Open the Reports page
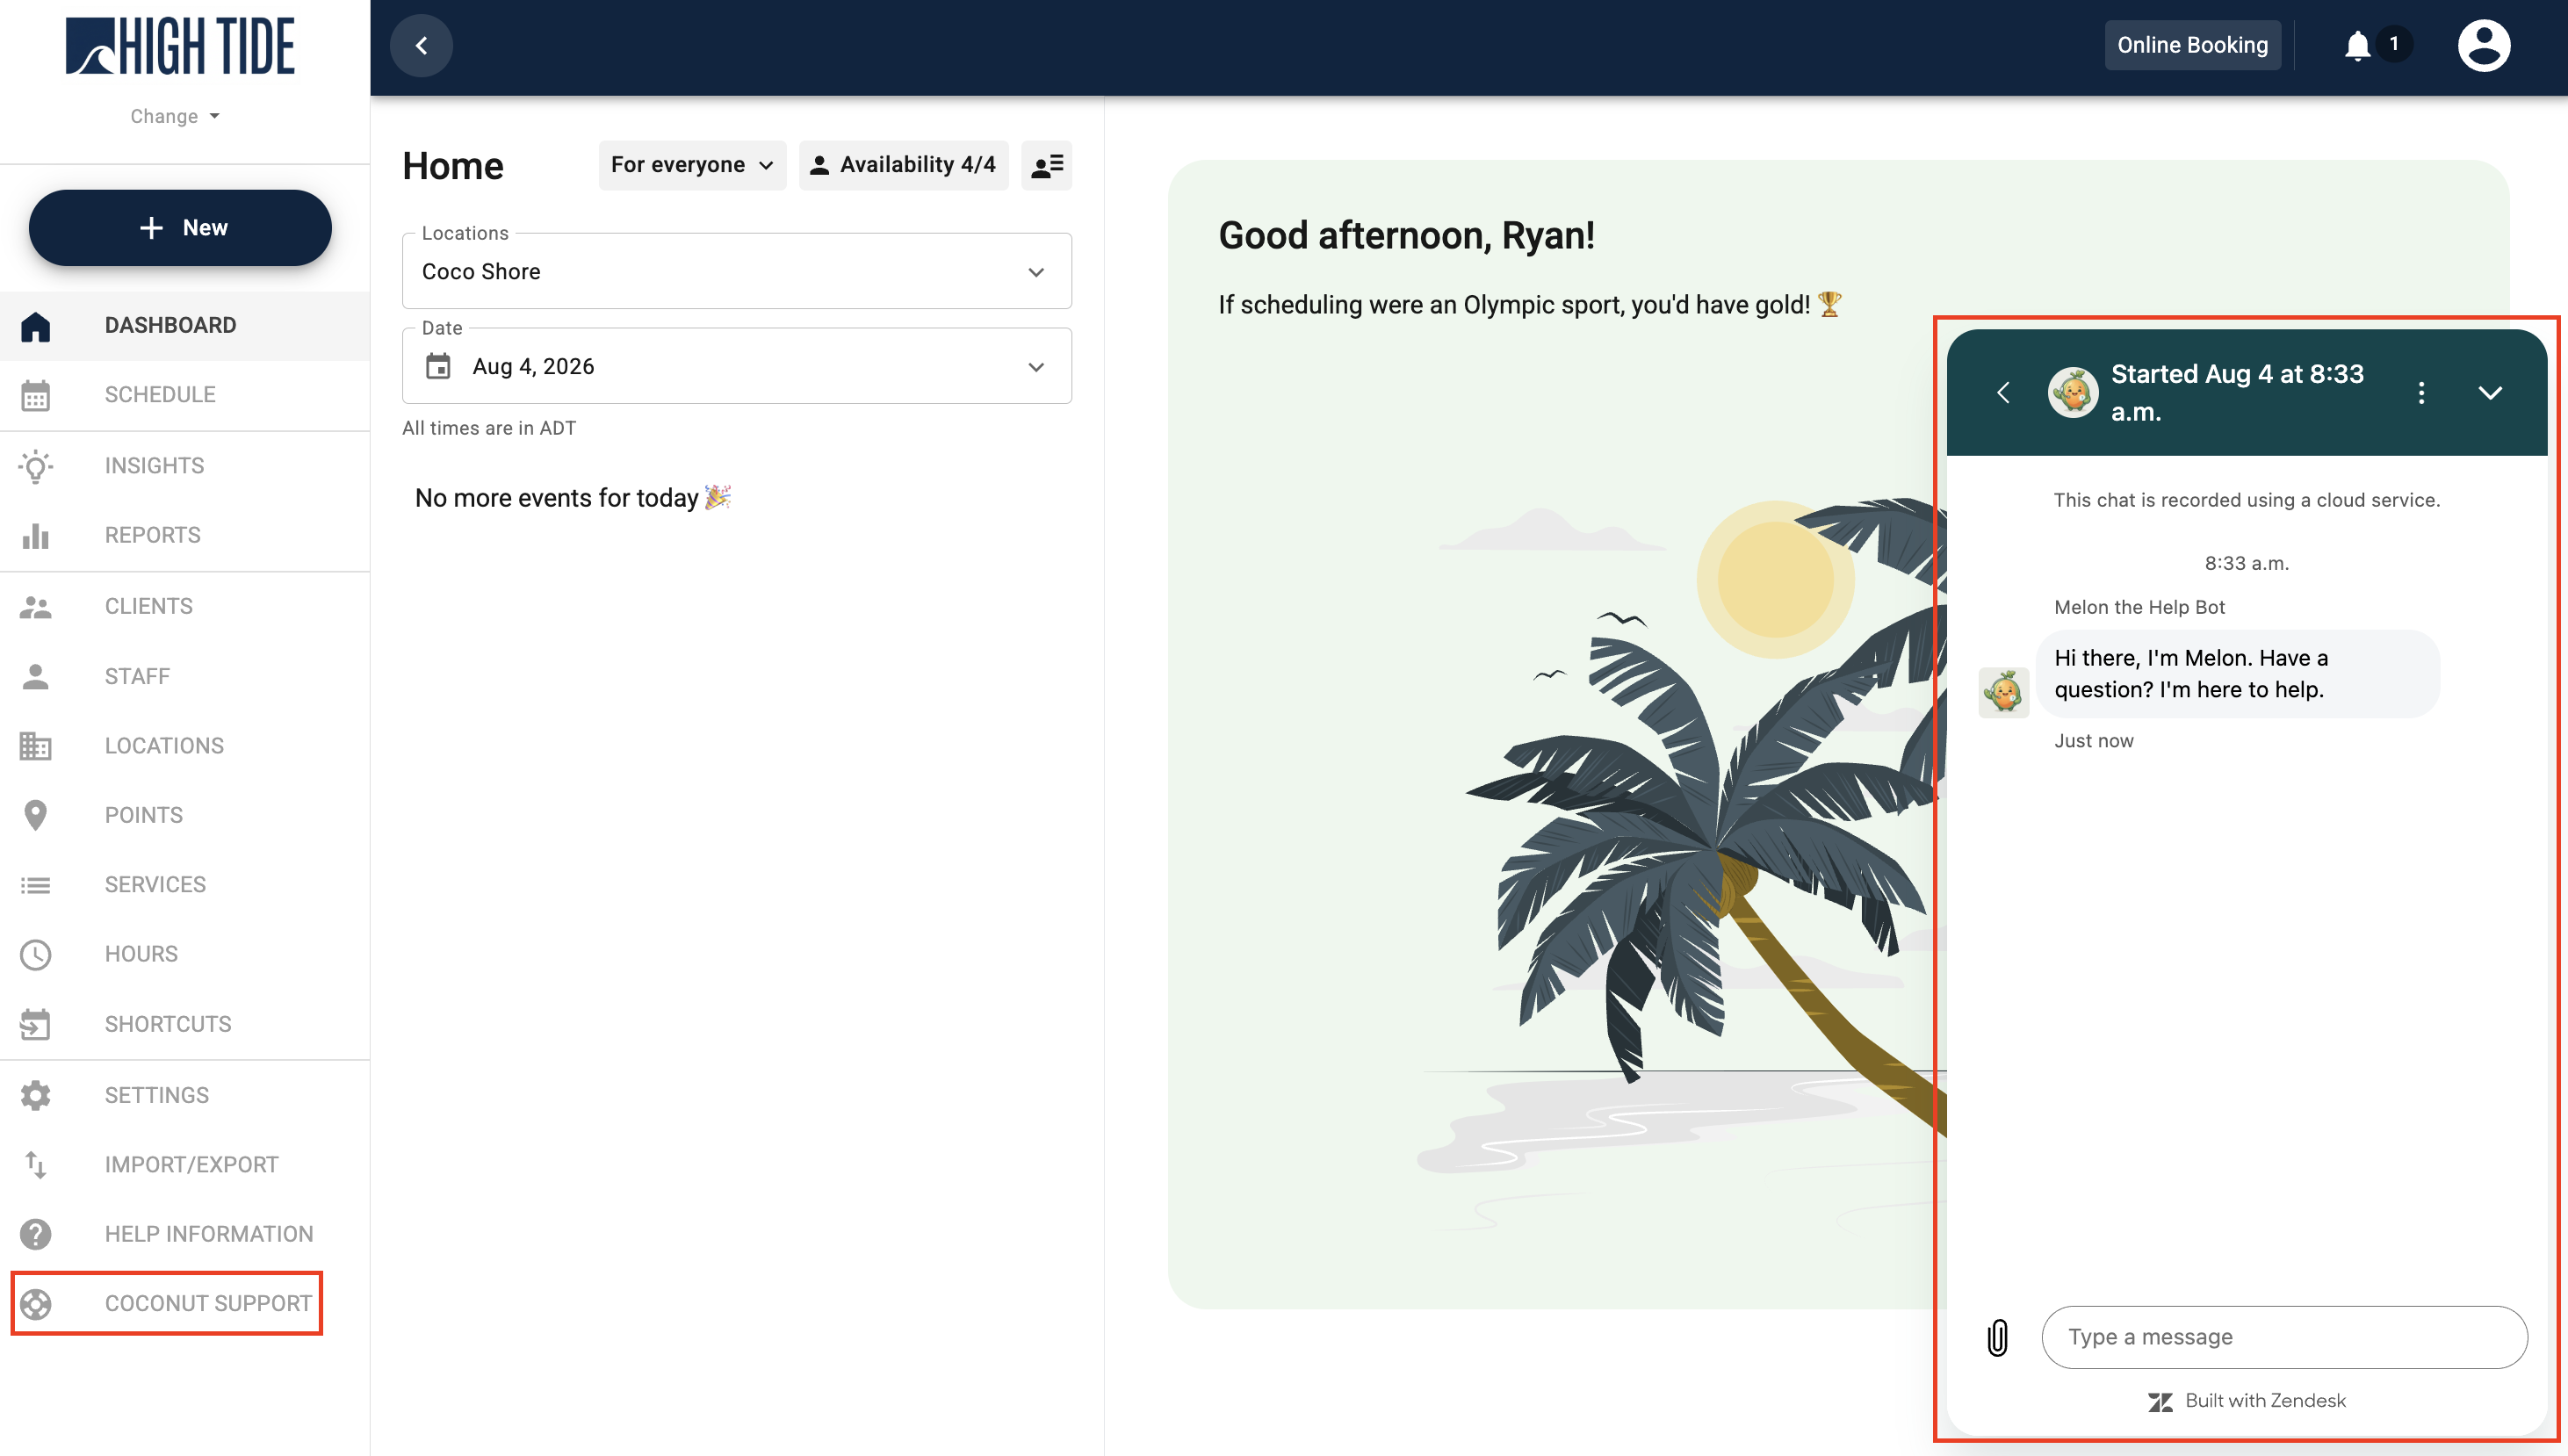 [x=185, y=535]
